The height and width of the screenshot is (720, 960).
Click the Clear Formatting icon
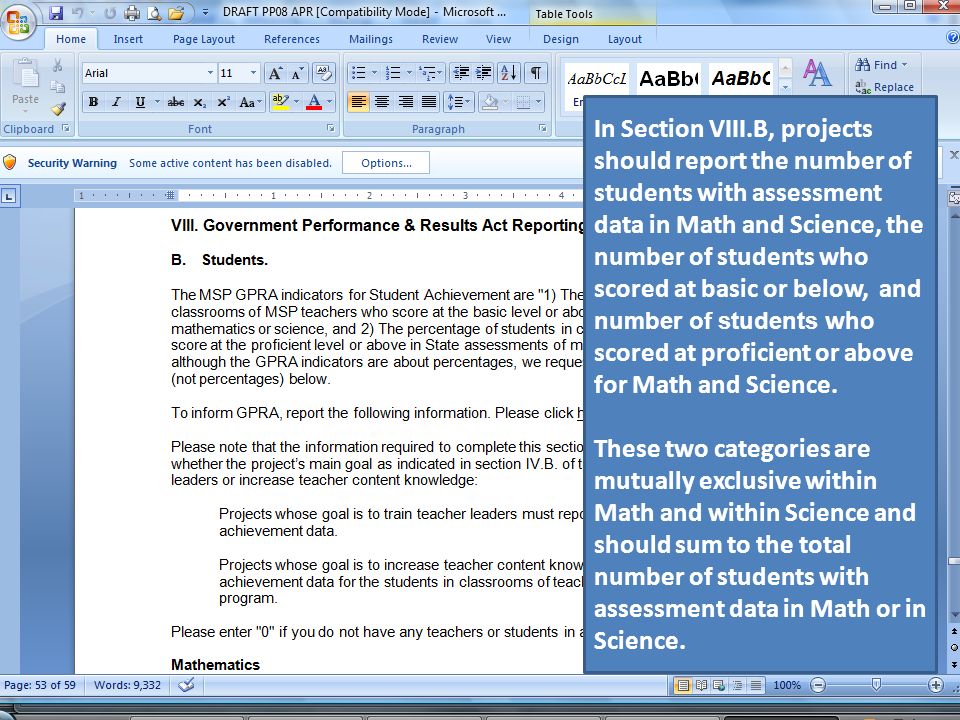[x=323, y=73]
